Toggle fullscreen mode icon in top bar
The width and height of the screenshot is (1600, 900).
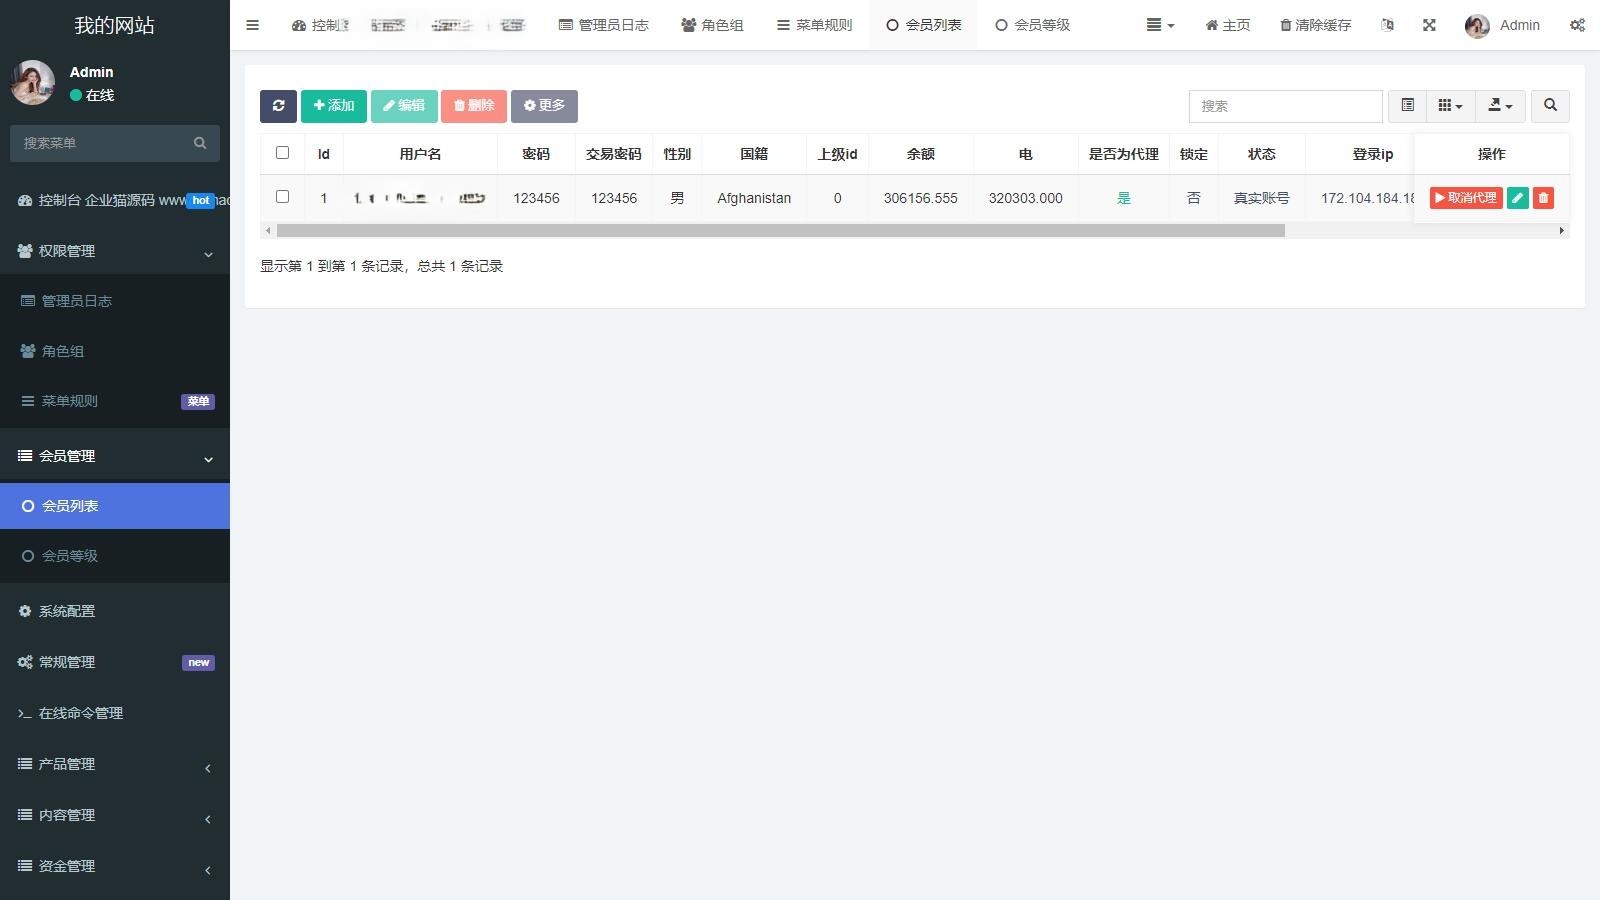point(1429,25)
